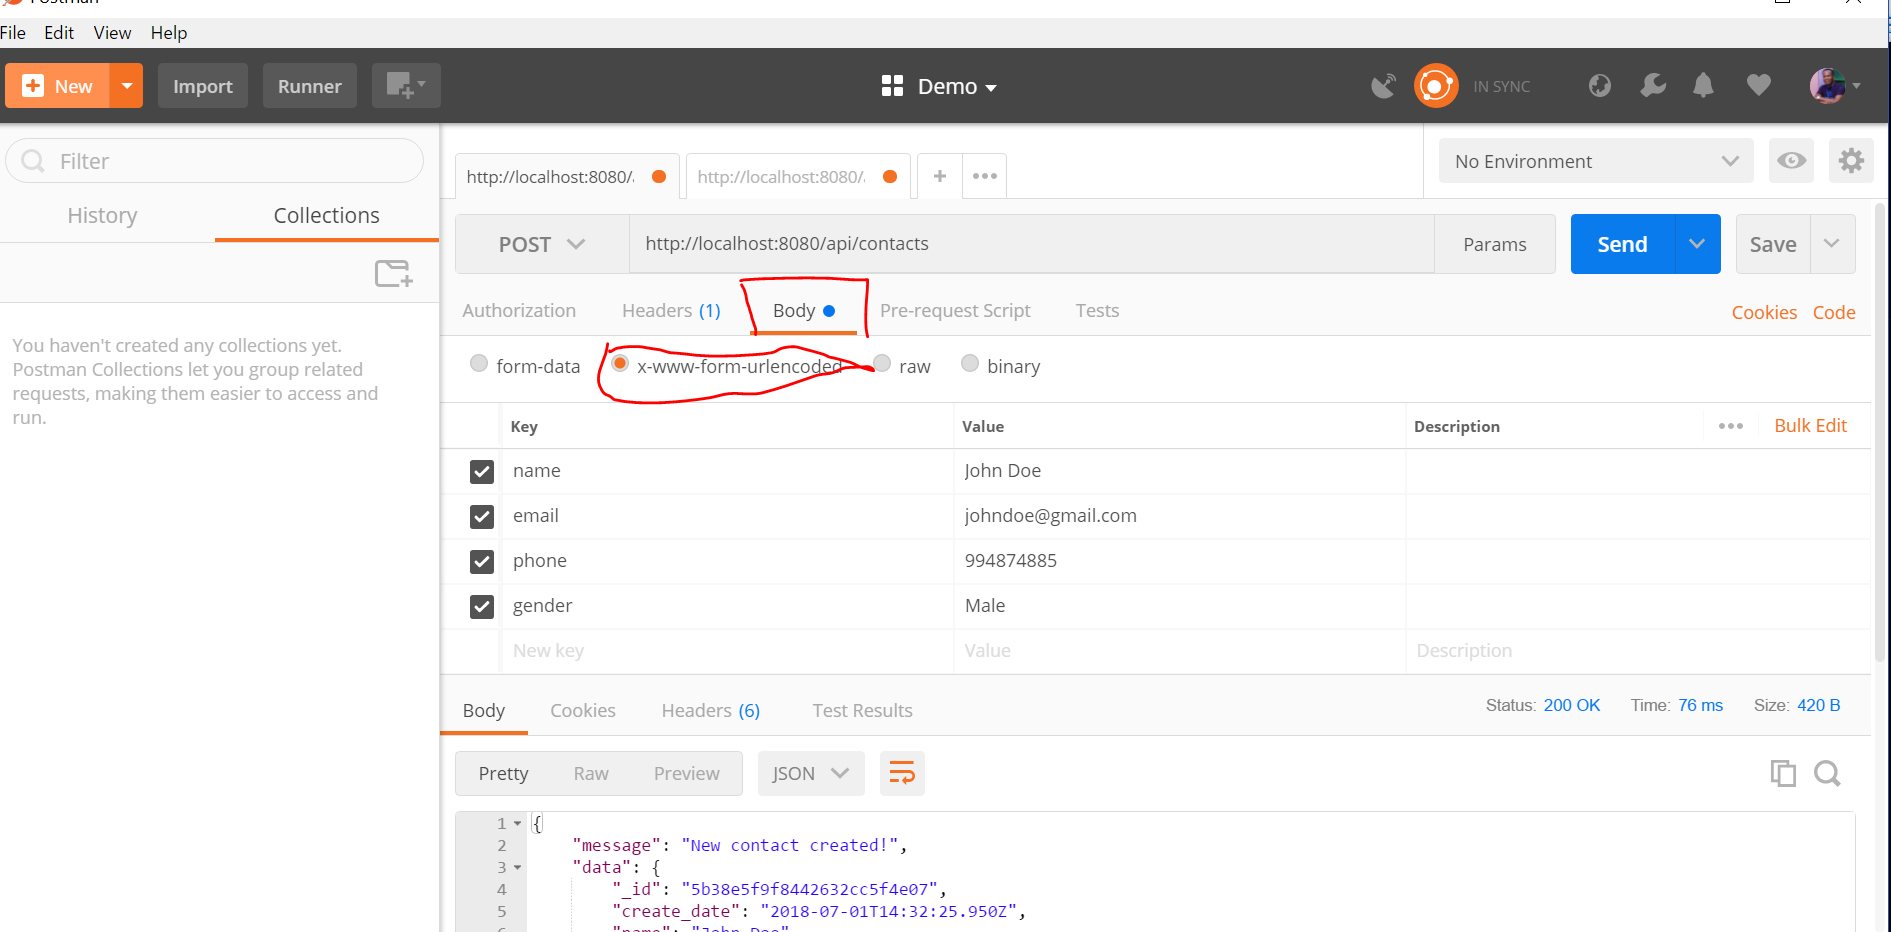Open the workspace grid icon beside Demo
The height and width of the screenshot is (932, 1891).
[x=892, y=86]
